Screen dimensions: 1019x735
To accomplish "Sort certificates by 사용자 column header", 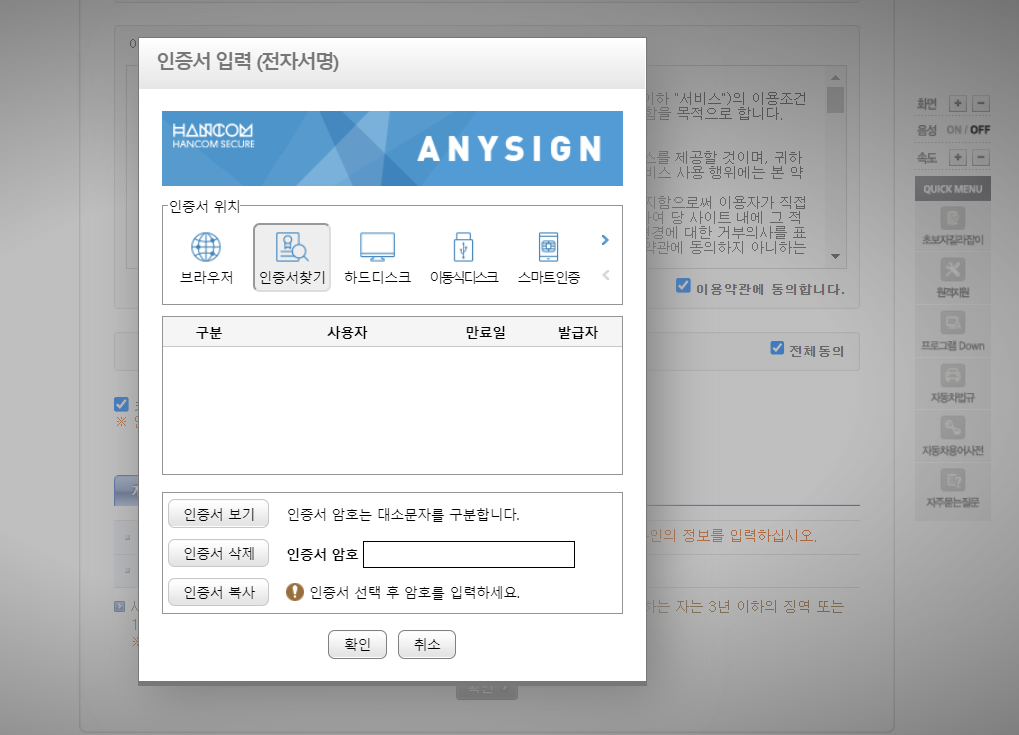I will coord(347,332).
